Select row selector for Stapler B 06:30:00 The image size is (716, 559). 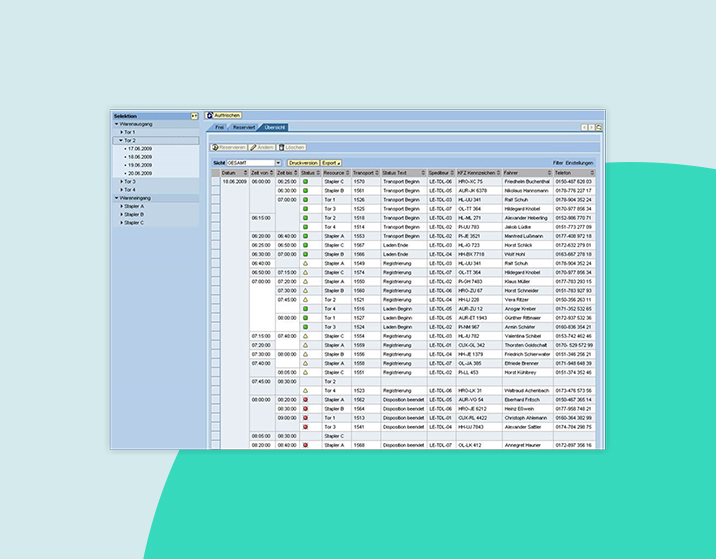(215, 190)
